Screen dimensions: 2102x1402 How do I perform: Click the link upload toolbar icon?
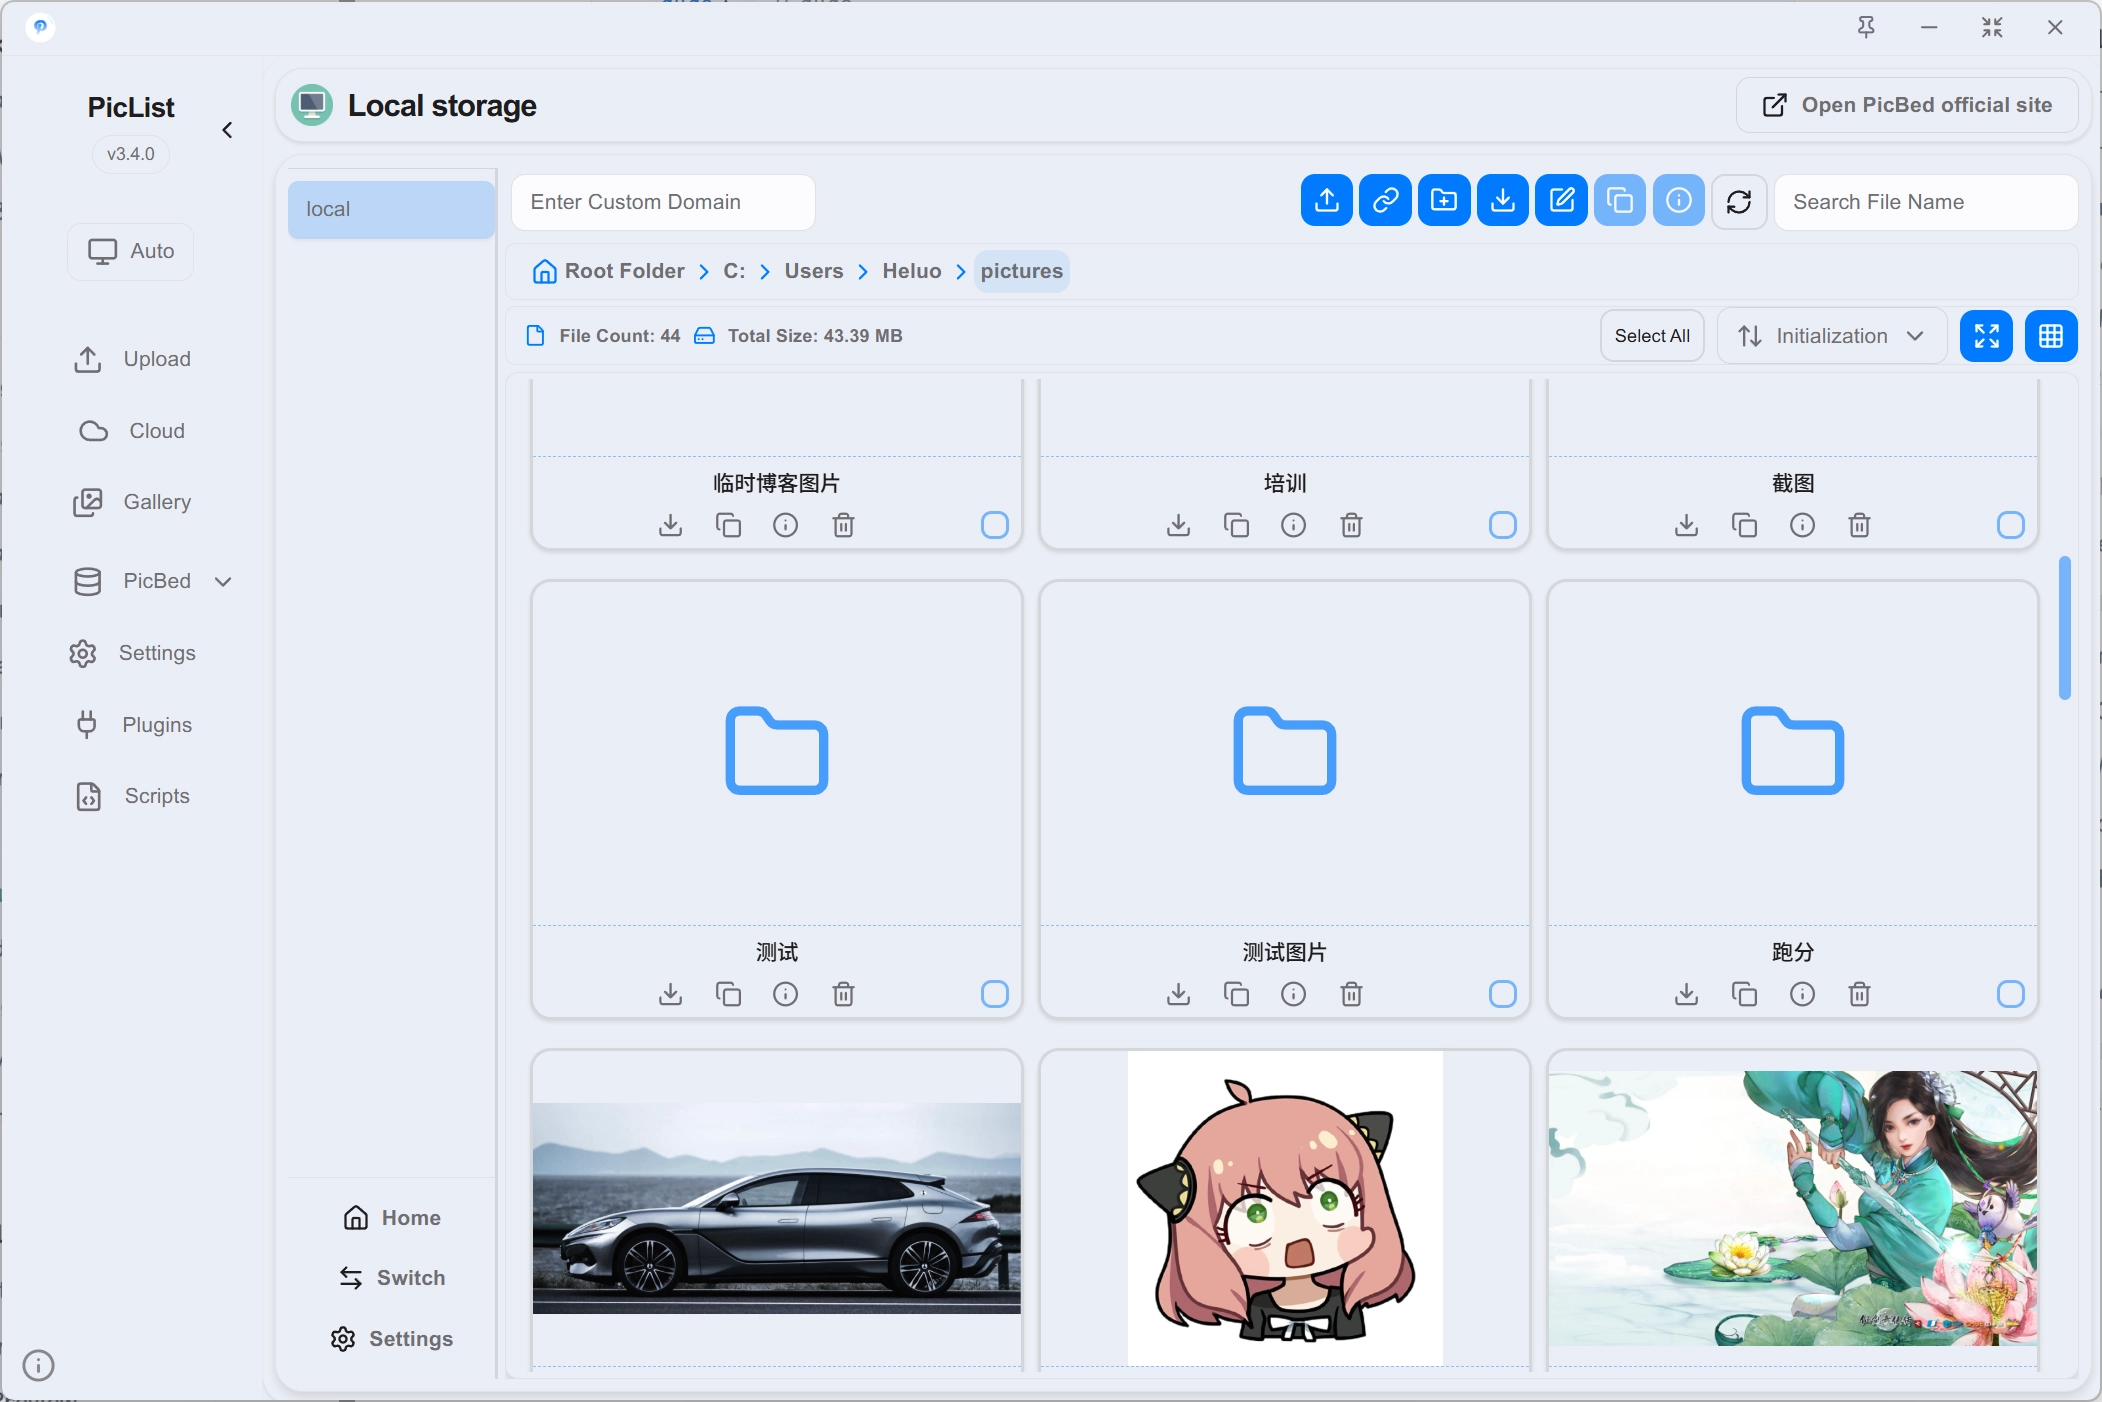point(1385,201)
